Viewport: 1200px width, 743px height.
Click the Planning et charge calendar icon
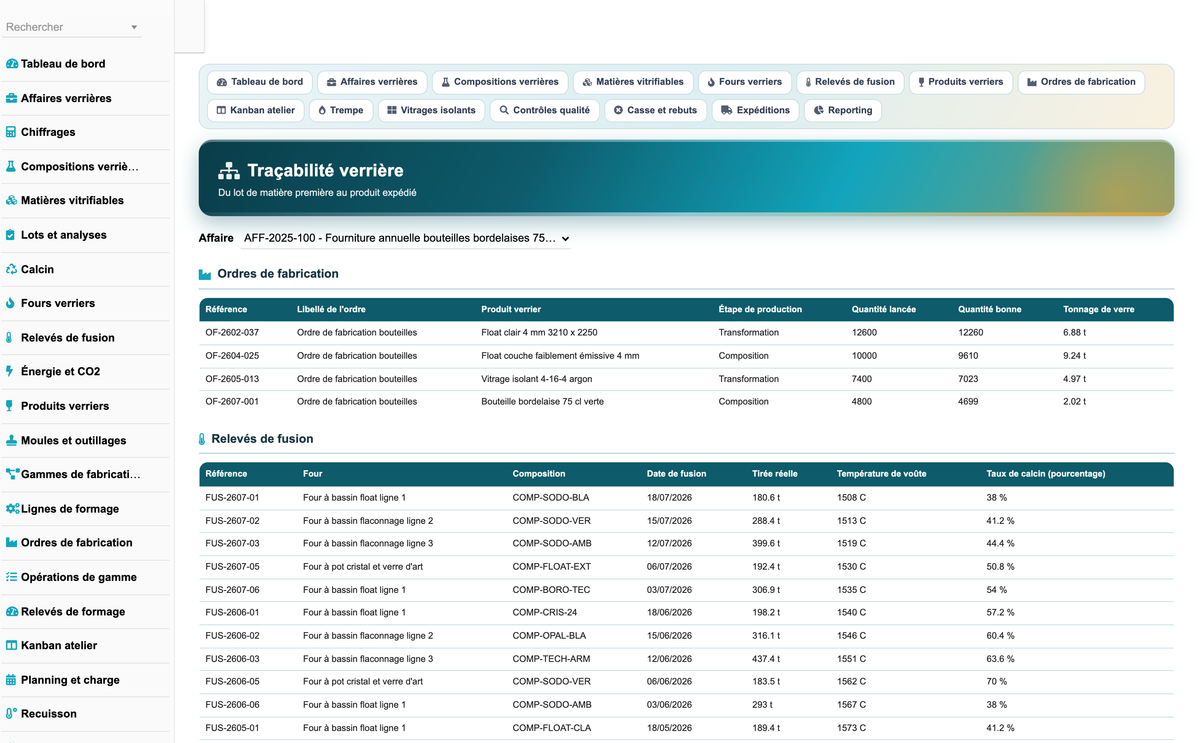pyautogui.click(x=12, y=680)
